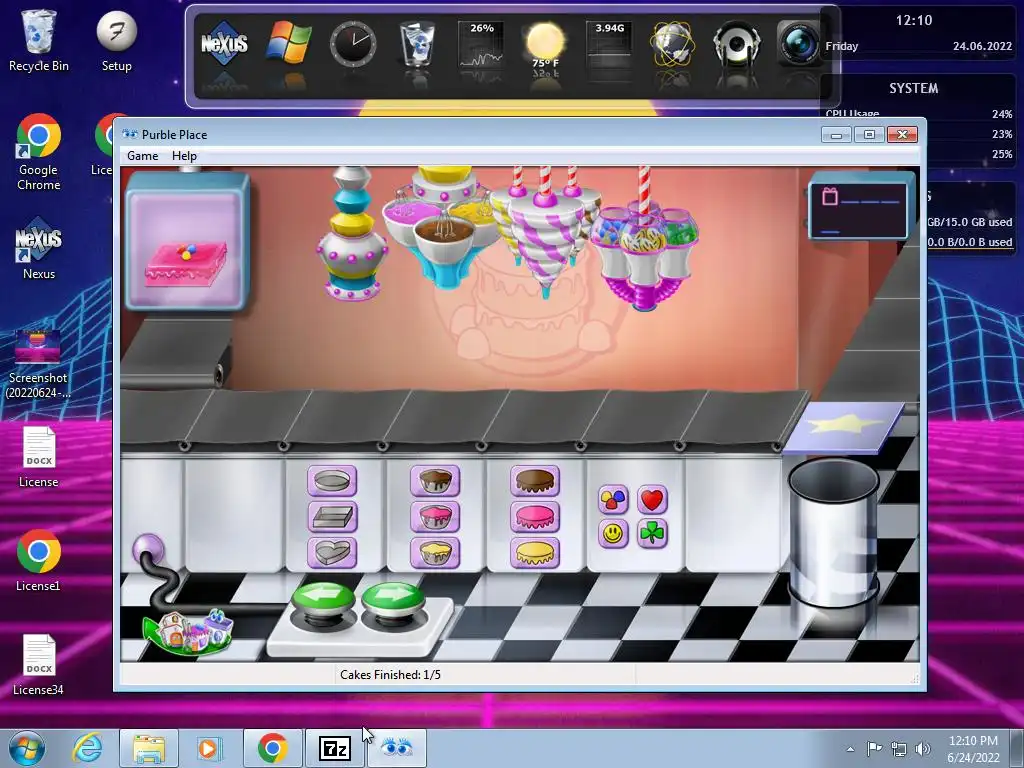
Task: Select the round cake pan shape
Action: pyautogui.click(x=332, y=481)
